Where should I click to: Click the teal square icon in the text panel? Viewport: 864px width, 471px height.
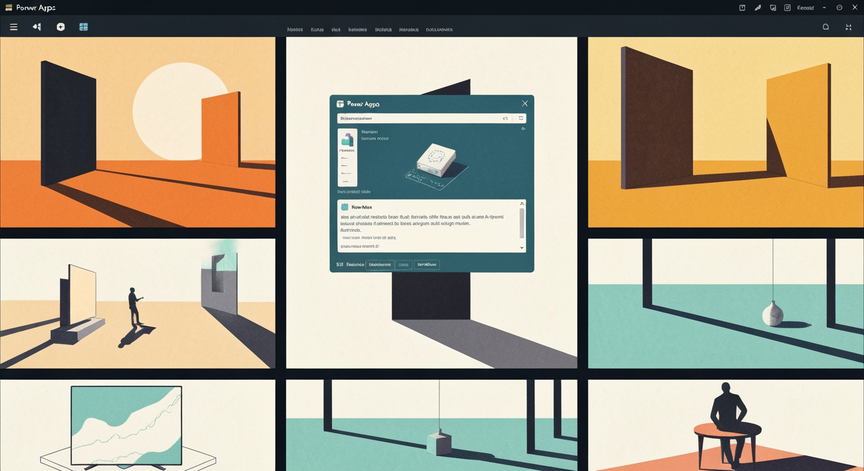[x=344, y=207]
